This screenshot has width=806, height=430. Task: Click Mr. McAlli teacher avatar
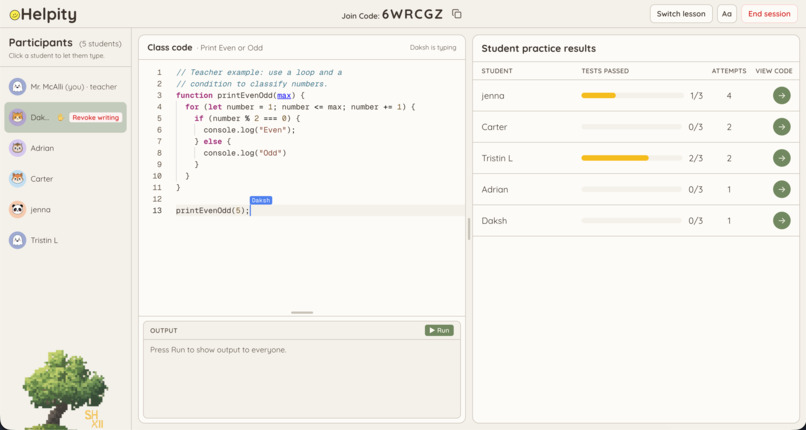coord(17,87)
